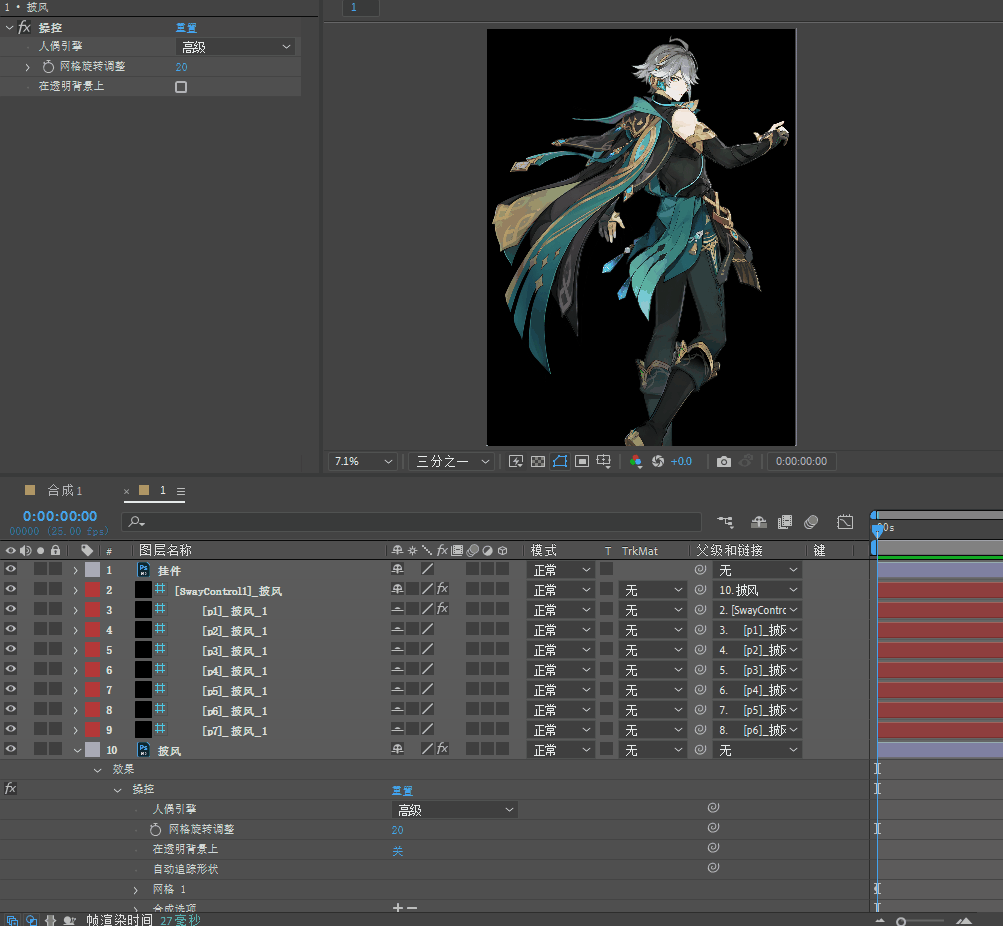Click the composition mini-flowchart icon

coord(725,522)
